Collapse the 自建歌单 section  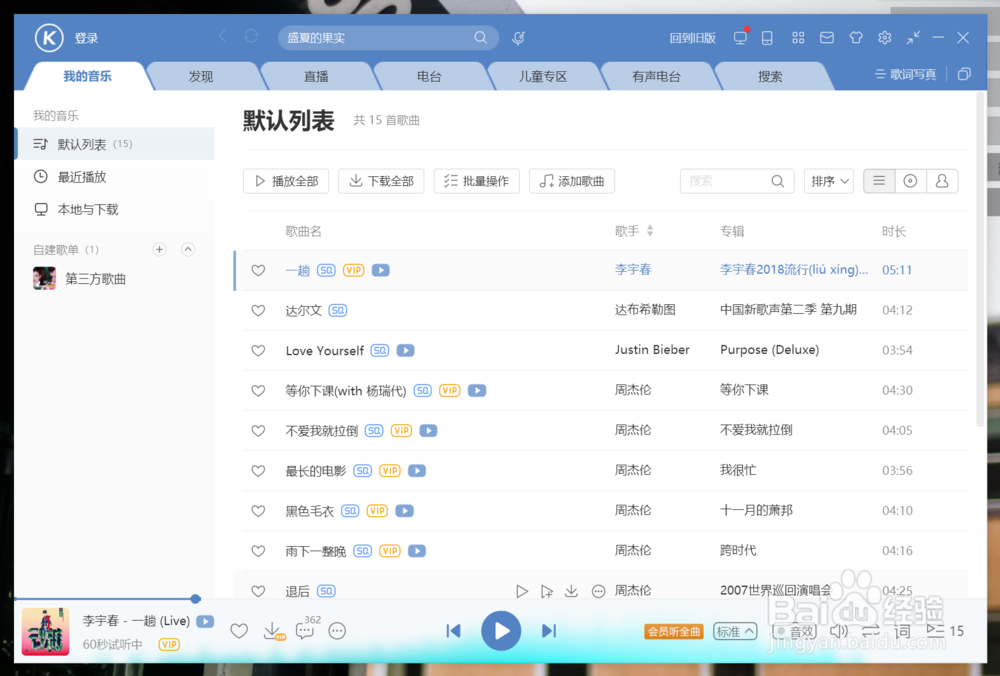(x=188, y=249)
